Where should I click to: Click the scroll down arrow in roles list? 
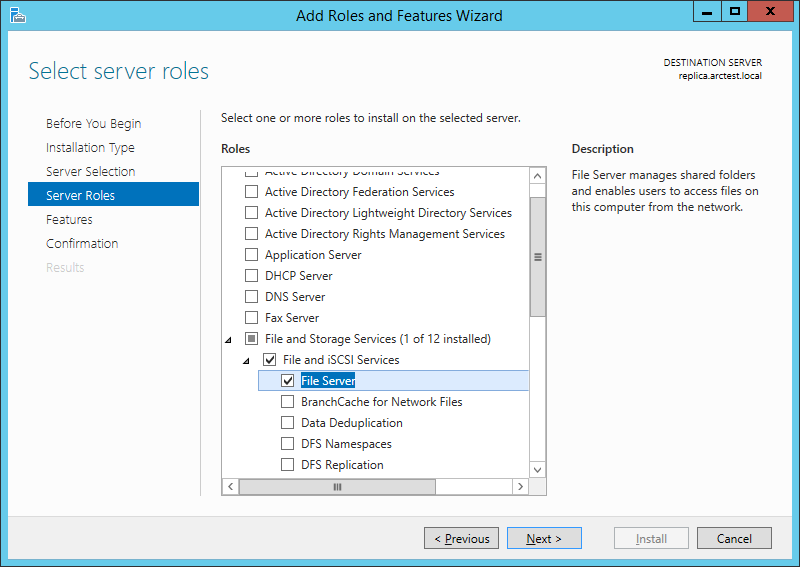click(x=538, y=469)
